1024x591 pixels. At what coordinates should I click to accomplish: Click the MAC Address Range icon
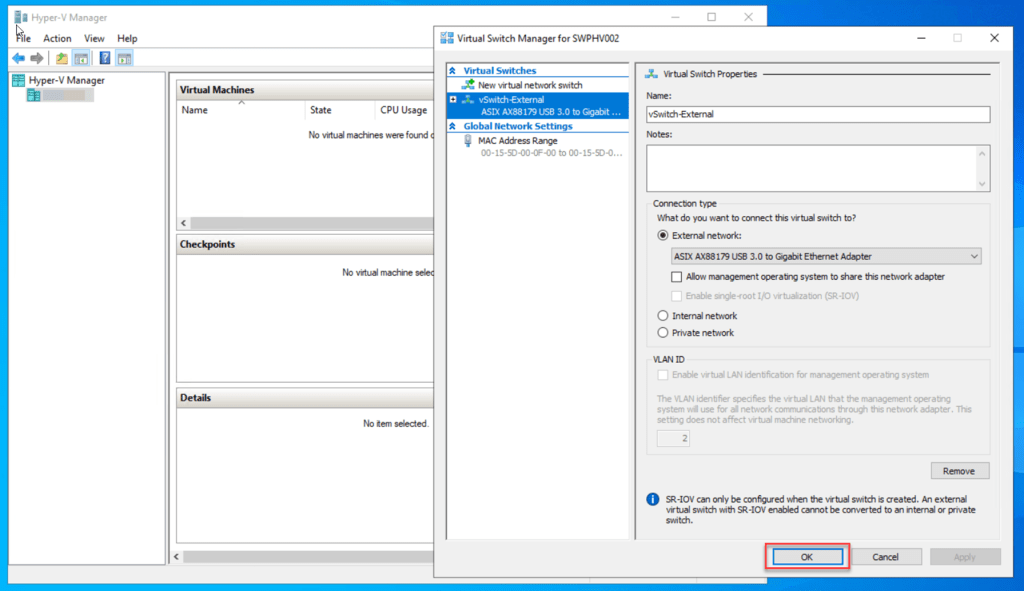[468, 141]
